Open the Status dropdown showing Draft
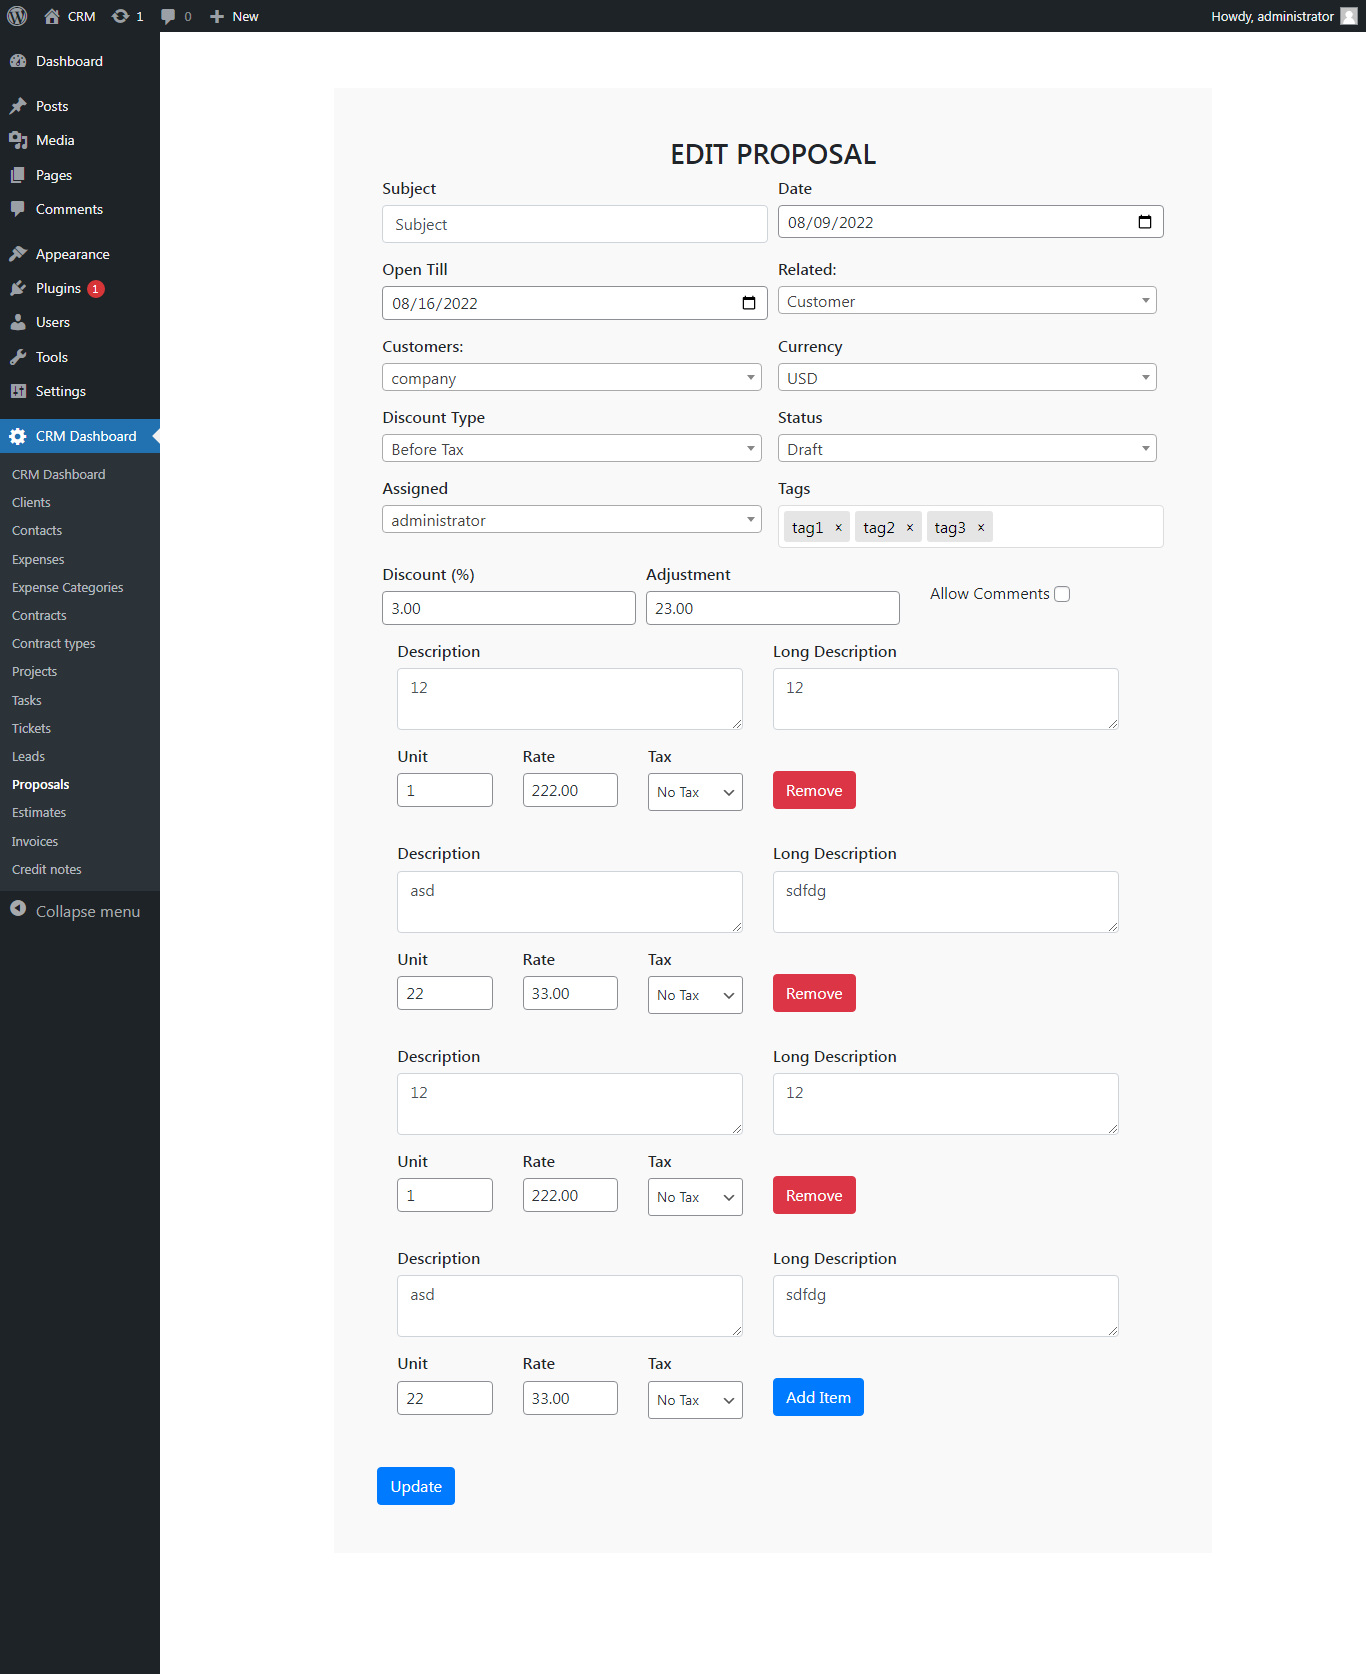The height and width of the screenshot is (1674, 1366). coord(967,448)
